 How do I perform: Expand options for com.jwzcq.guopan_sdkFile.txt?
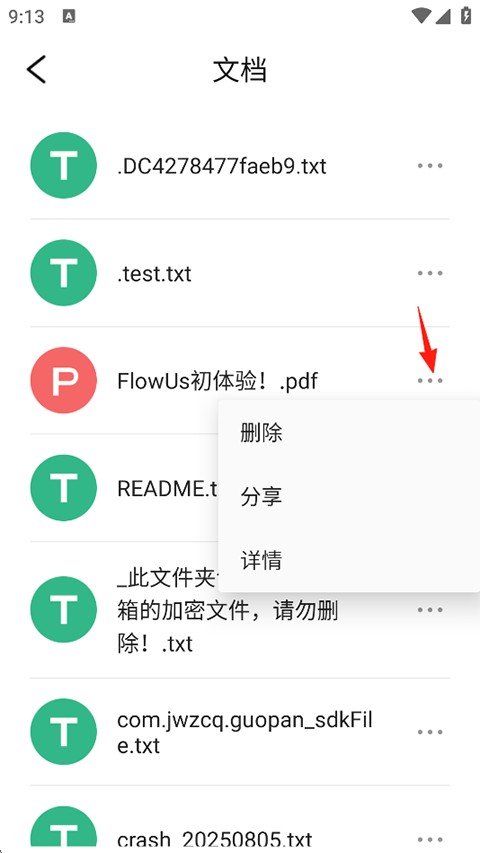point(430,732)
